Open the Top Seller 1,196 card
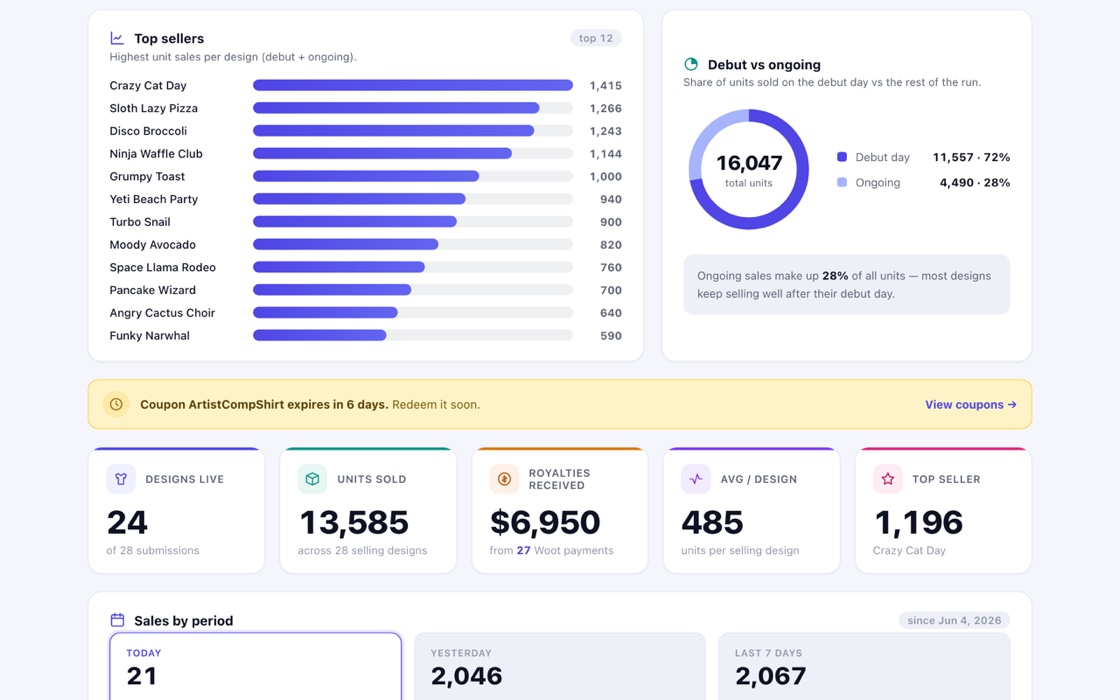 (x=944, y=510)
